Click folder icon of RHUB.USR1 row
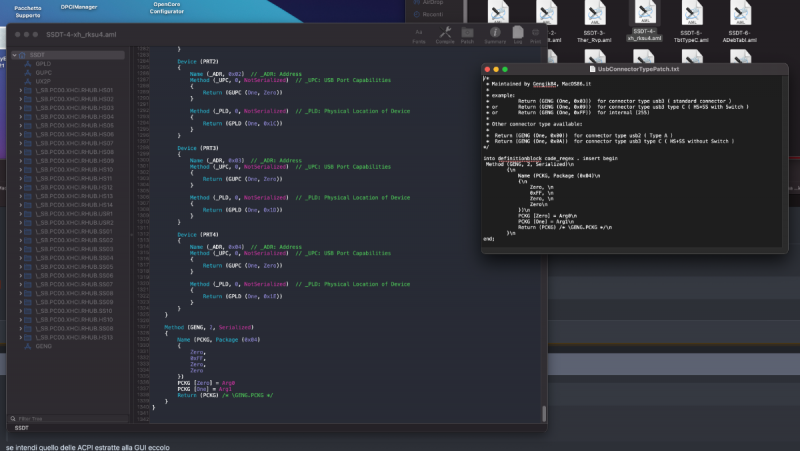 [x=28, y=214]
